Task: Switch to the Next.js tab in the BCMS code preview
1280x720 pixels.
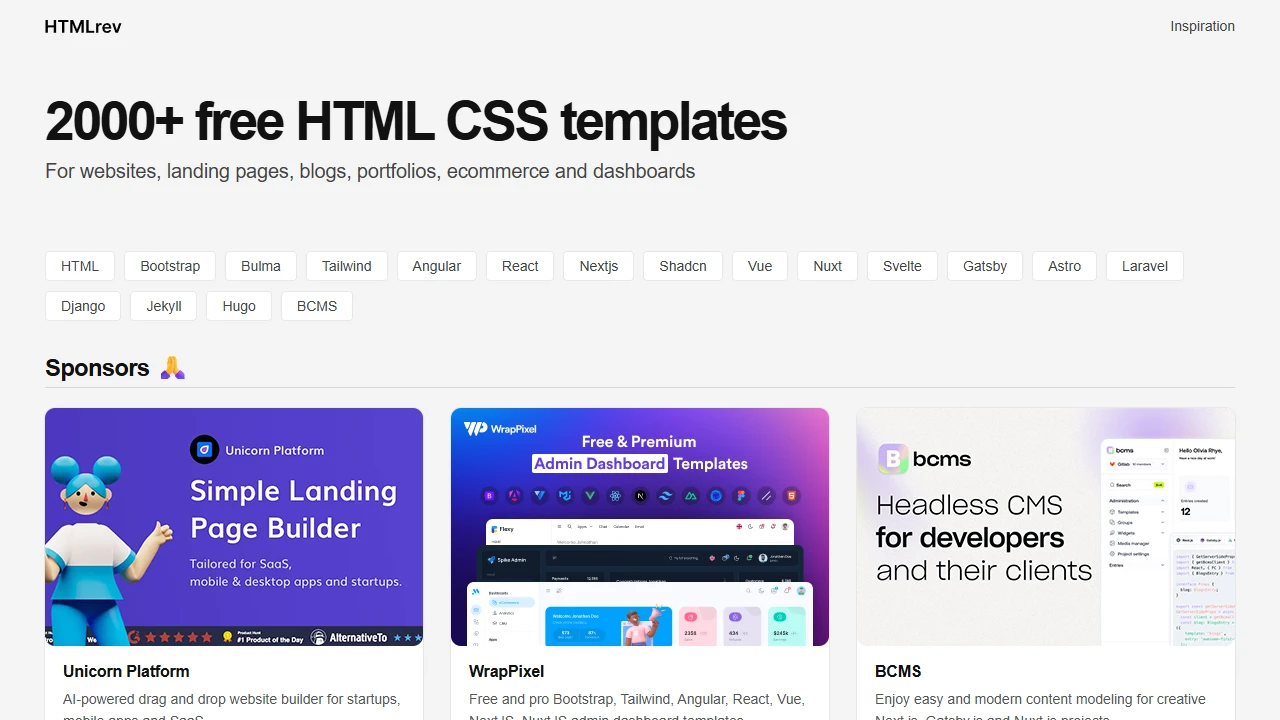Action: pos(1184,540)
